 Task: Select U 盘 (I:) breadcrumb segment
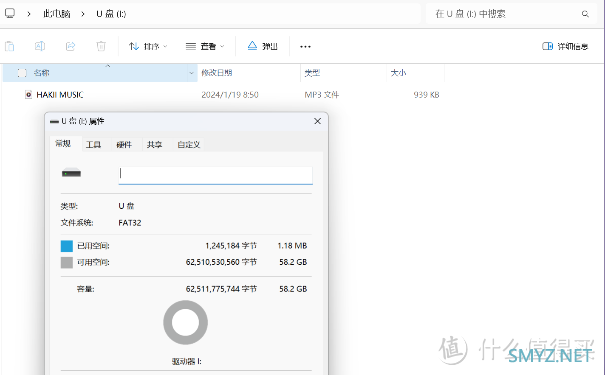coord(111,14)
